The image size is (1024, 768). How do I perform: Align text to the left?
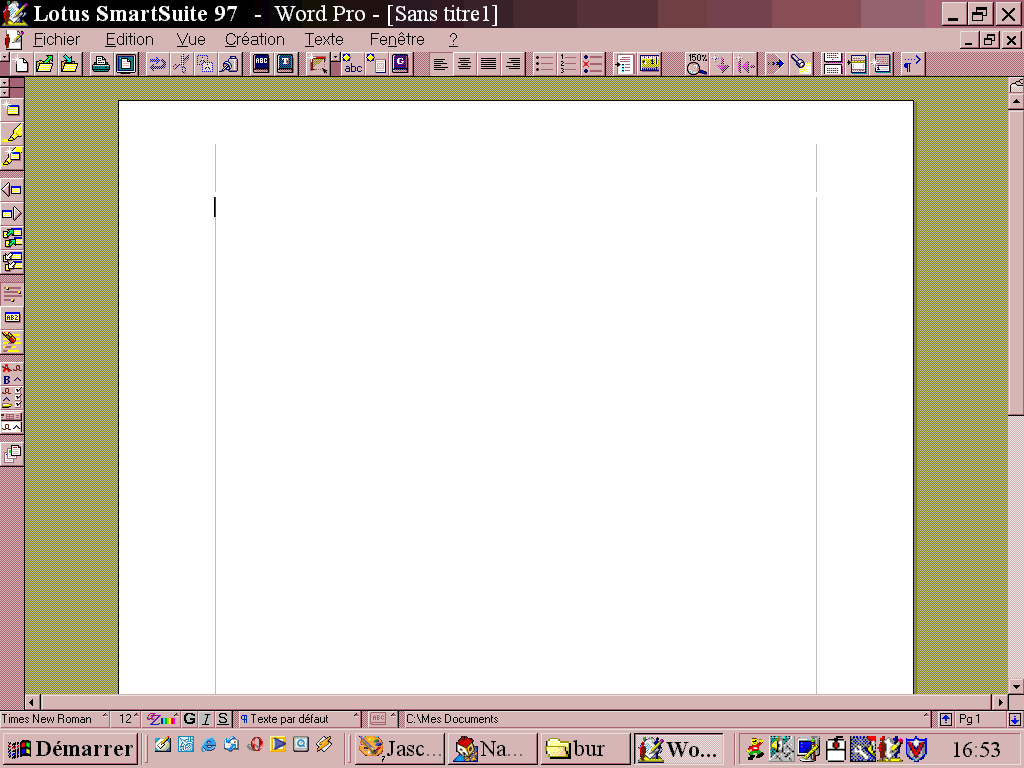pyautogui.click(x=441, y=64)
